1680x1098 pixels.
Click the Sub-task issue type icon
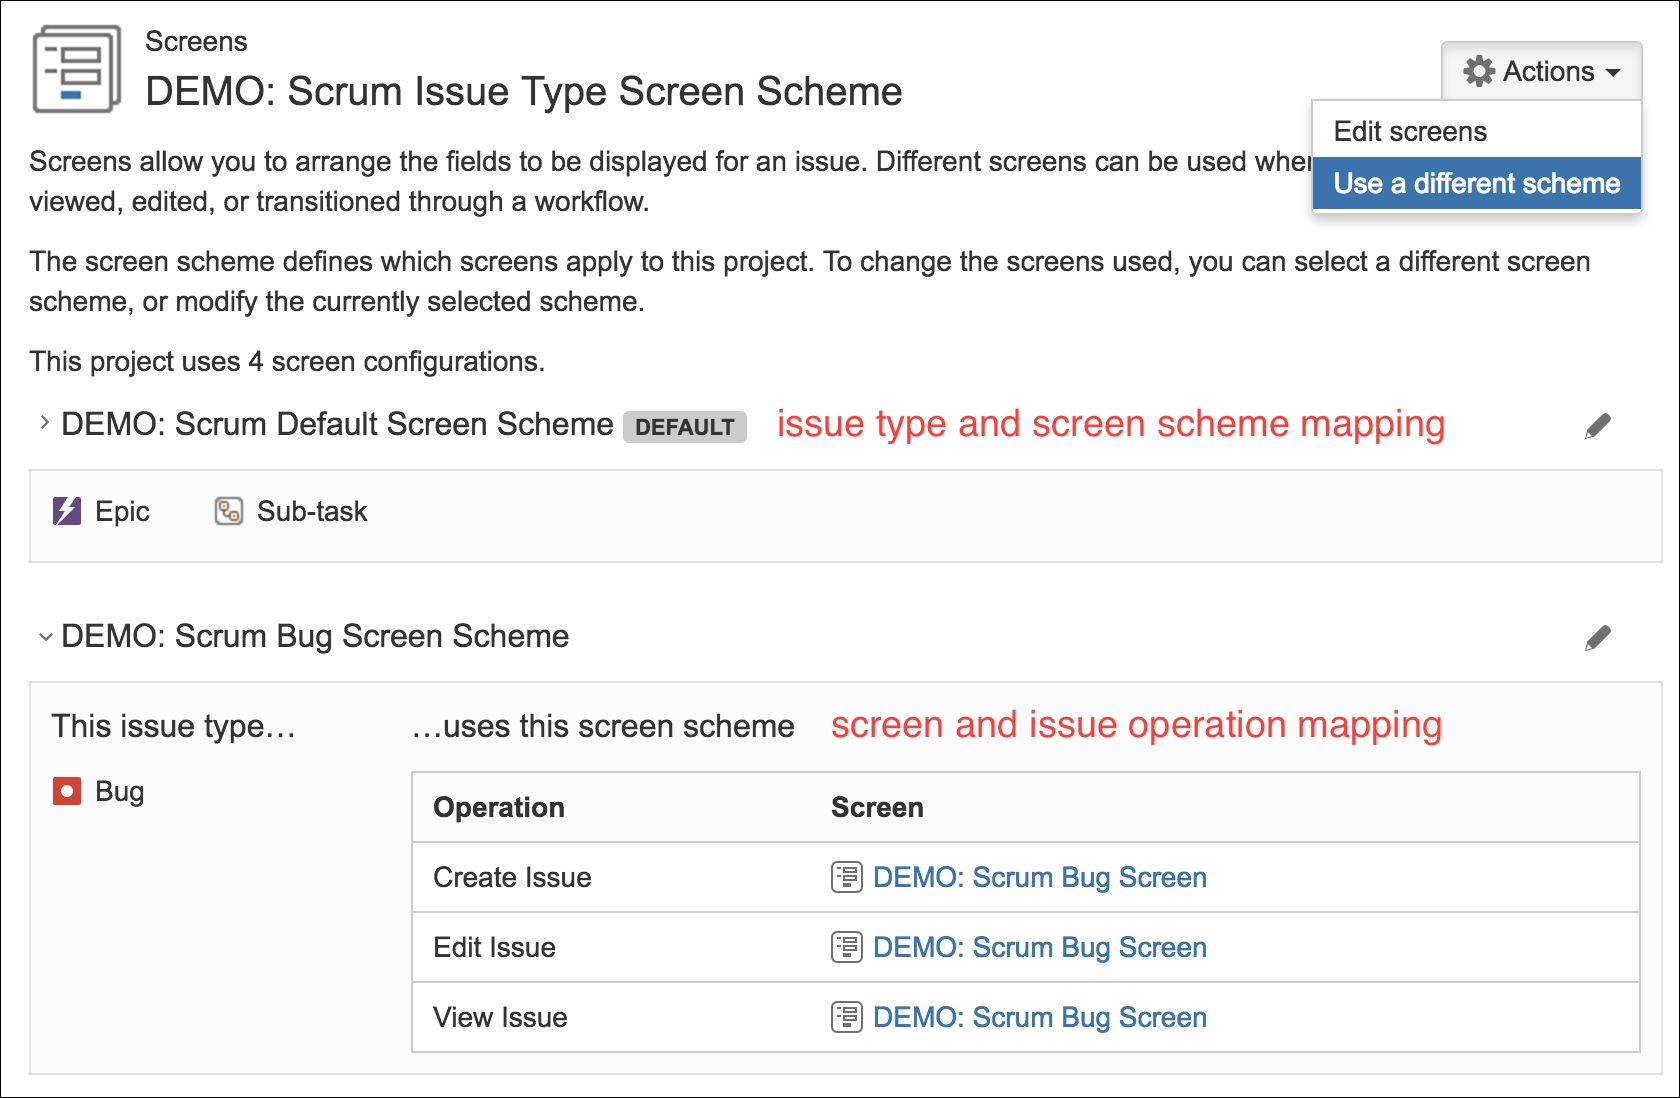point(229,511)
